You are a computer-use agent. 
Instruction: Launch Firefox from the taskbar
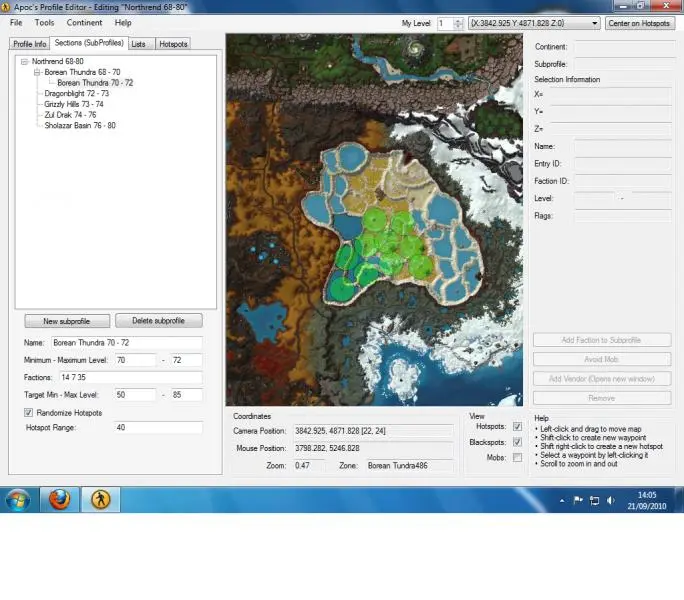59,498
